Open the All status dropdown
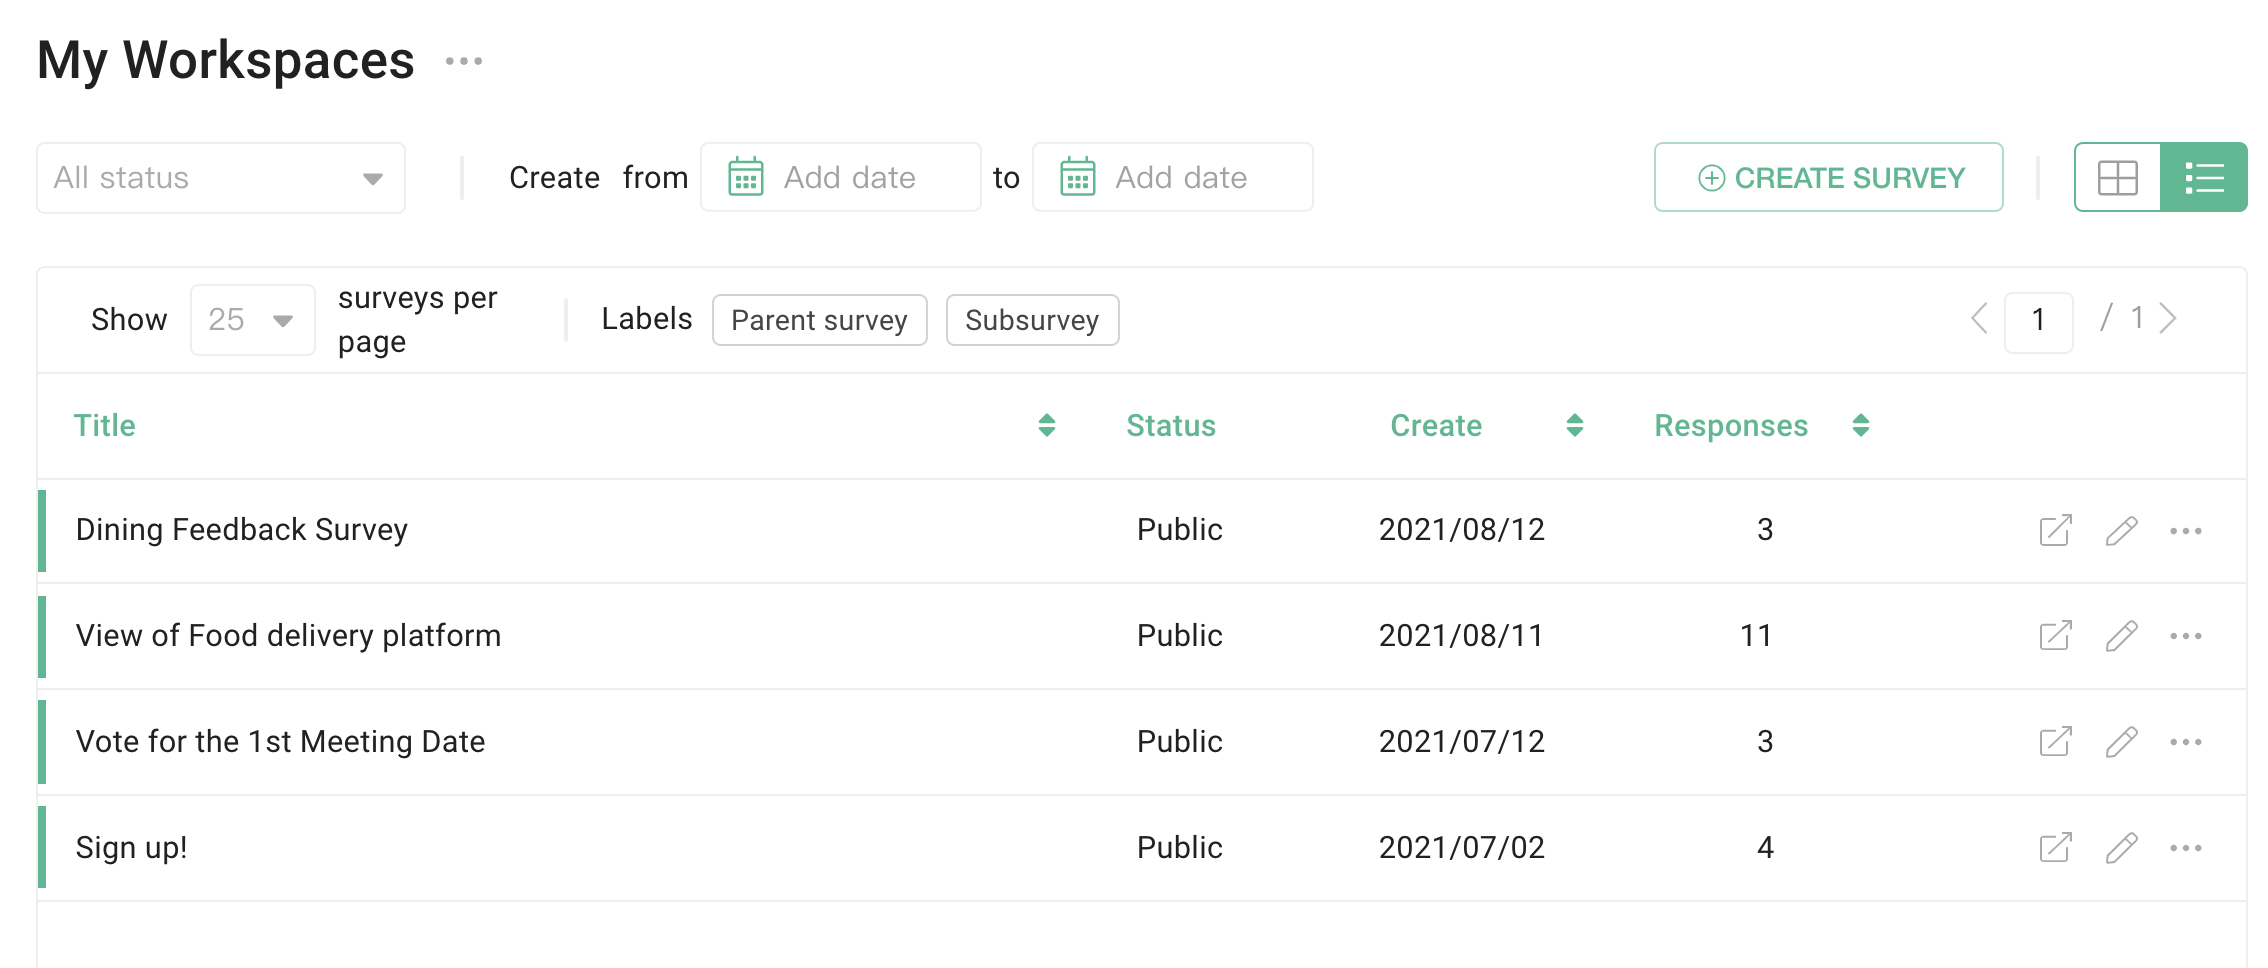This screenshot has width=2268, height=968. pos(220,177)
